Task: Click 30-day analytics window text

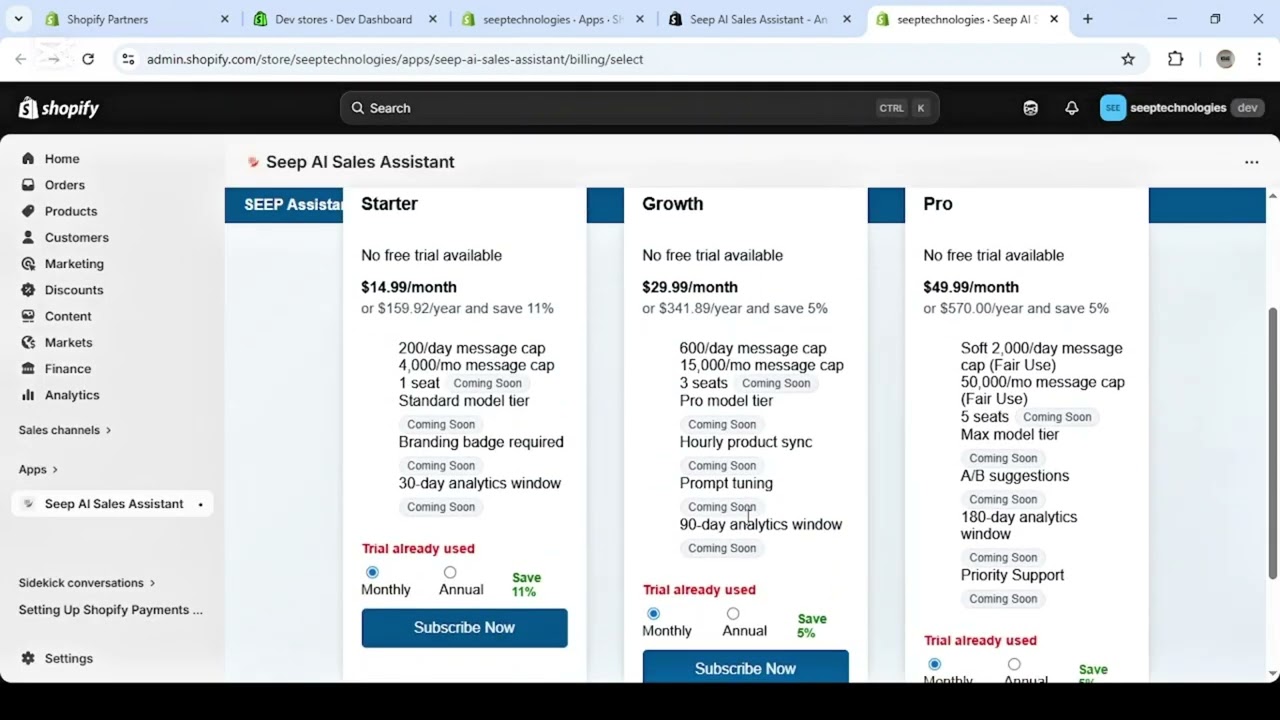Action: 480,483
